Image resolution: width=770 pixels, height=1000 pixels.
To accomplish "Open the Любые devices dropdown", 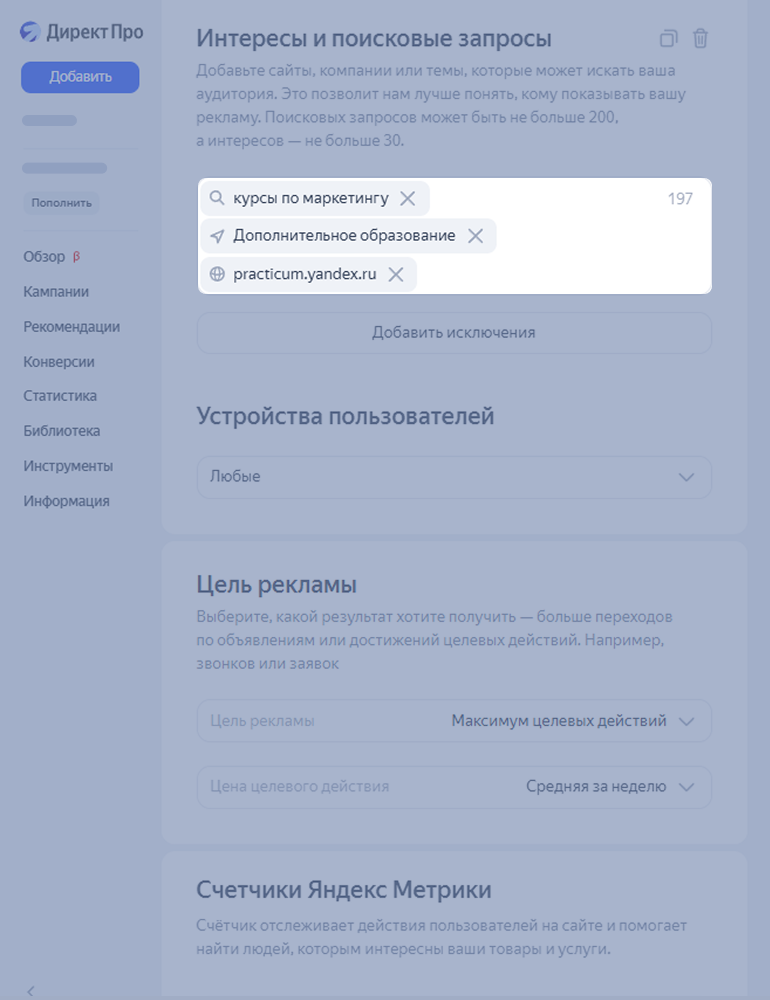I will coord(454,477).
